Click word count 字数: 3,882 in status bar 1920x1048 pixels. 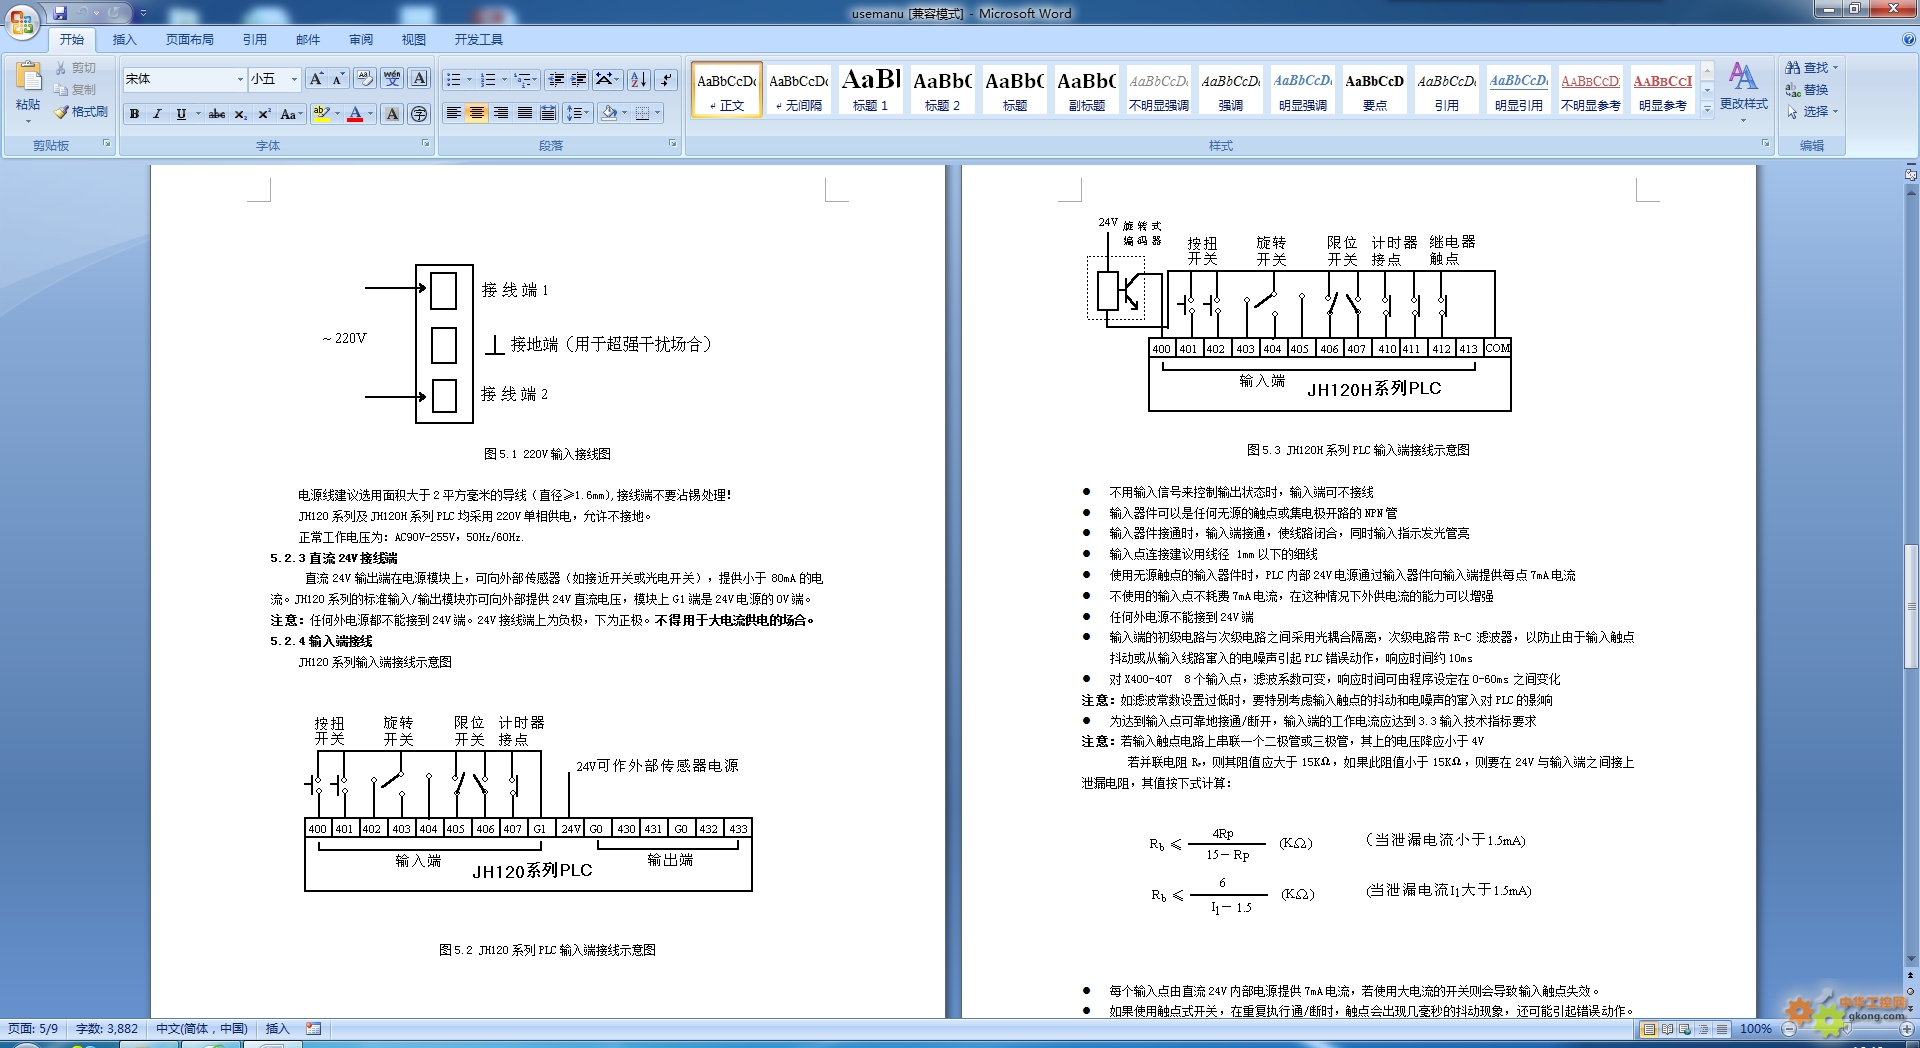[x=107, y=1028]
